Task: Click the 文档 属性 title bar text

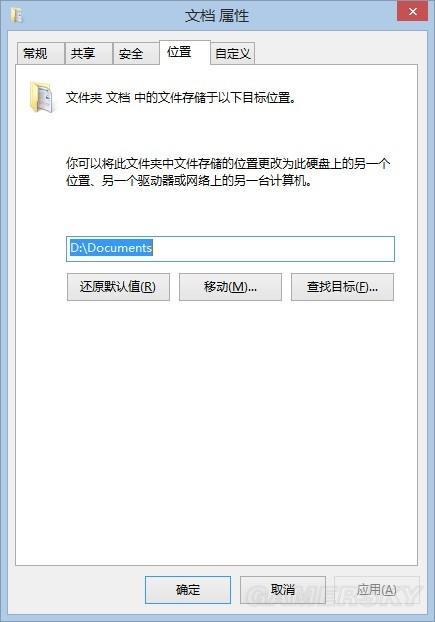Action: (x=217, y=16)
